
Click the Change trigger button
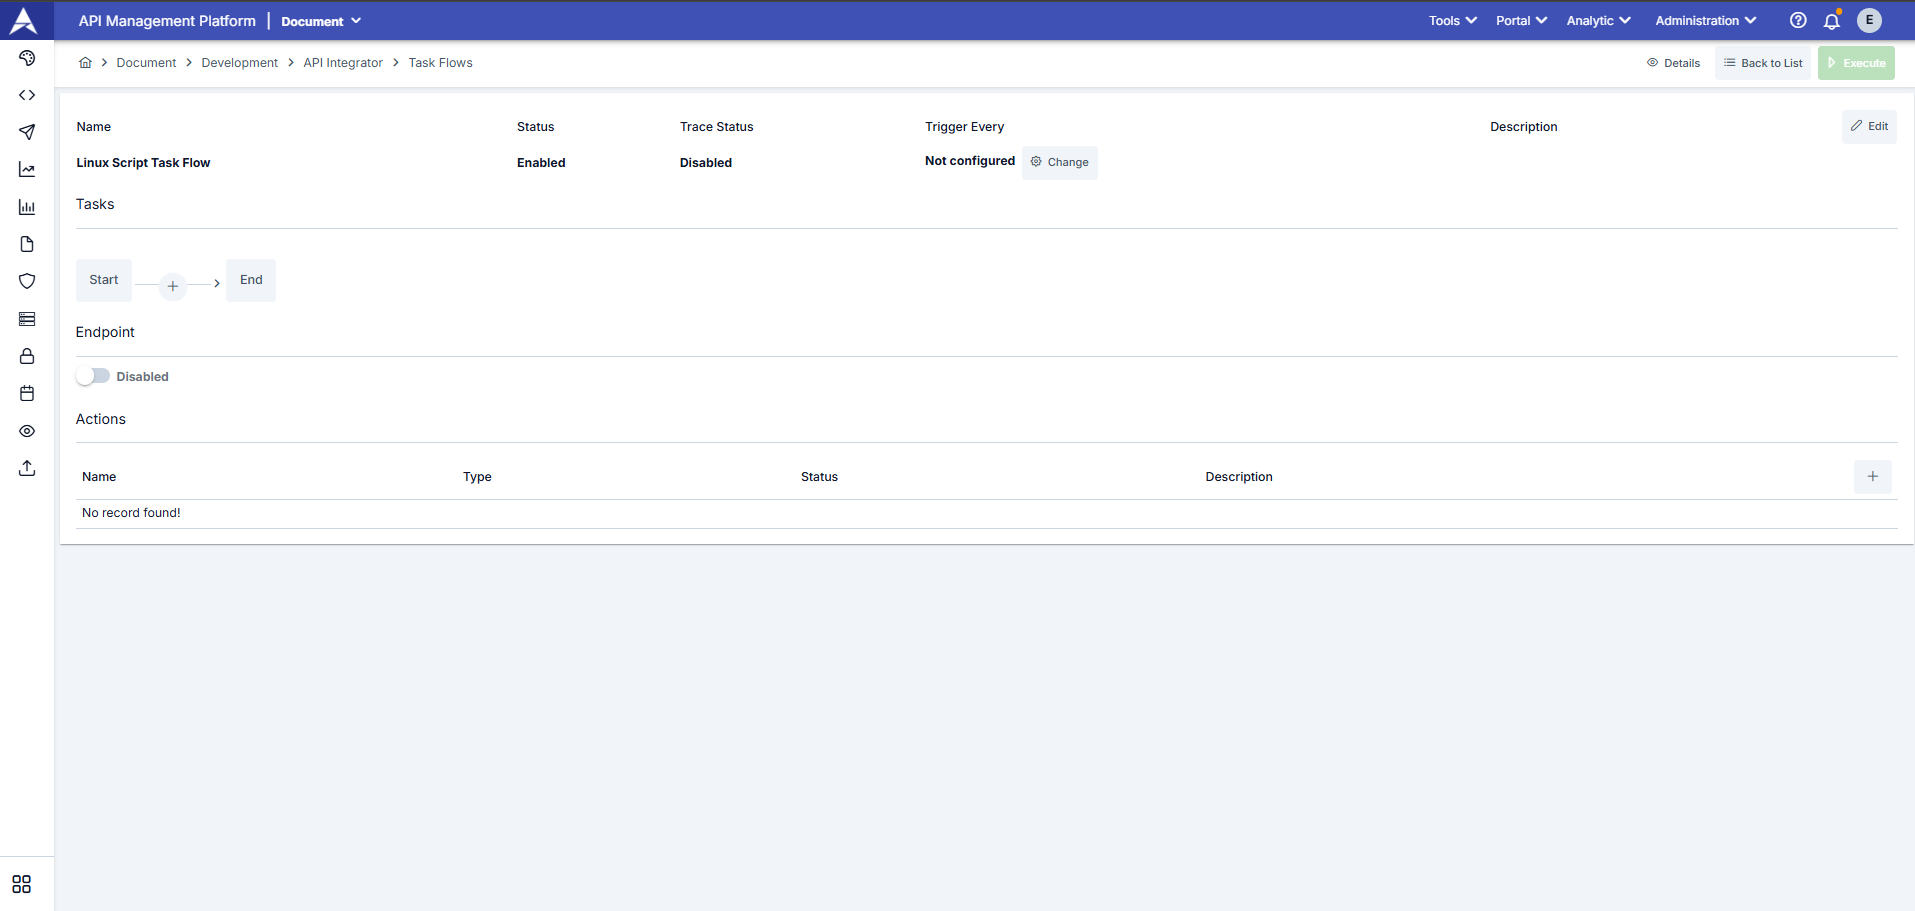[1060, 162]
